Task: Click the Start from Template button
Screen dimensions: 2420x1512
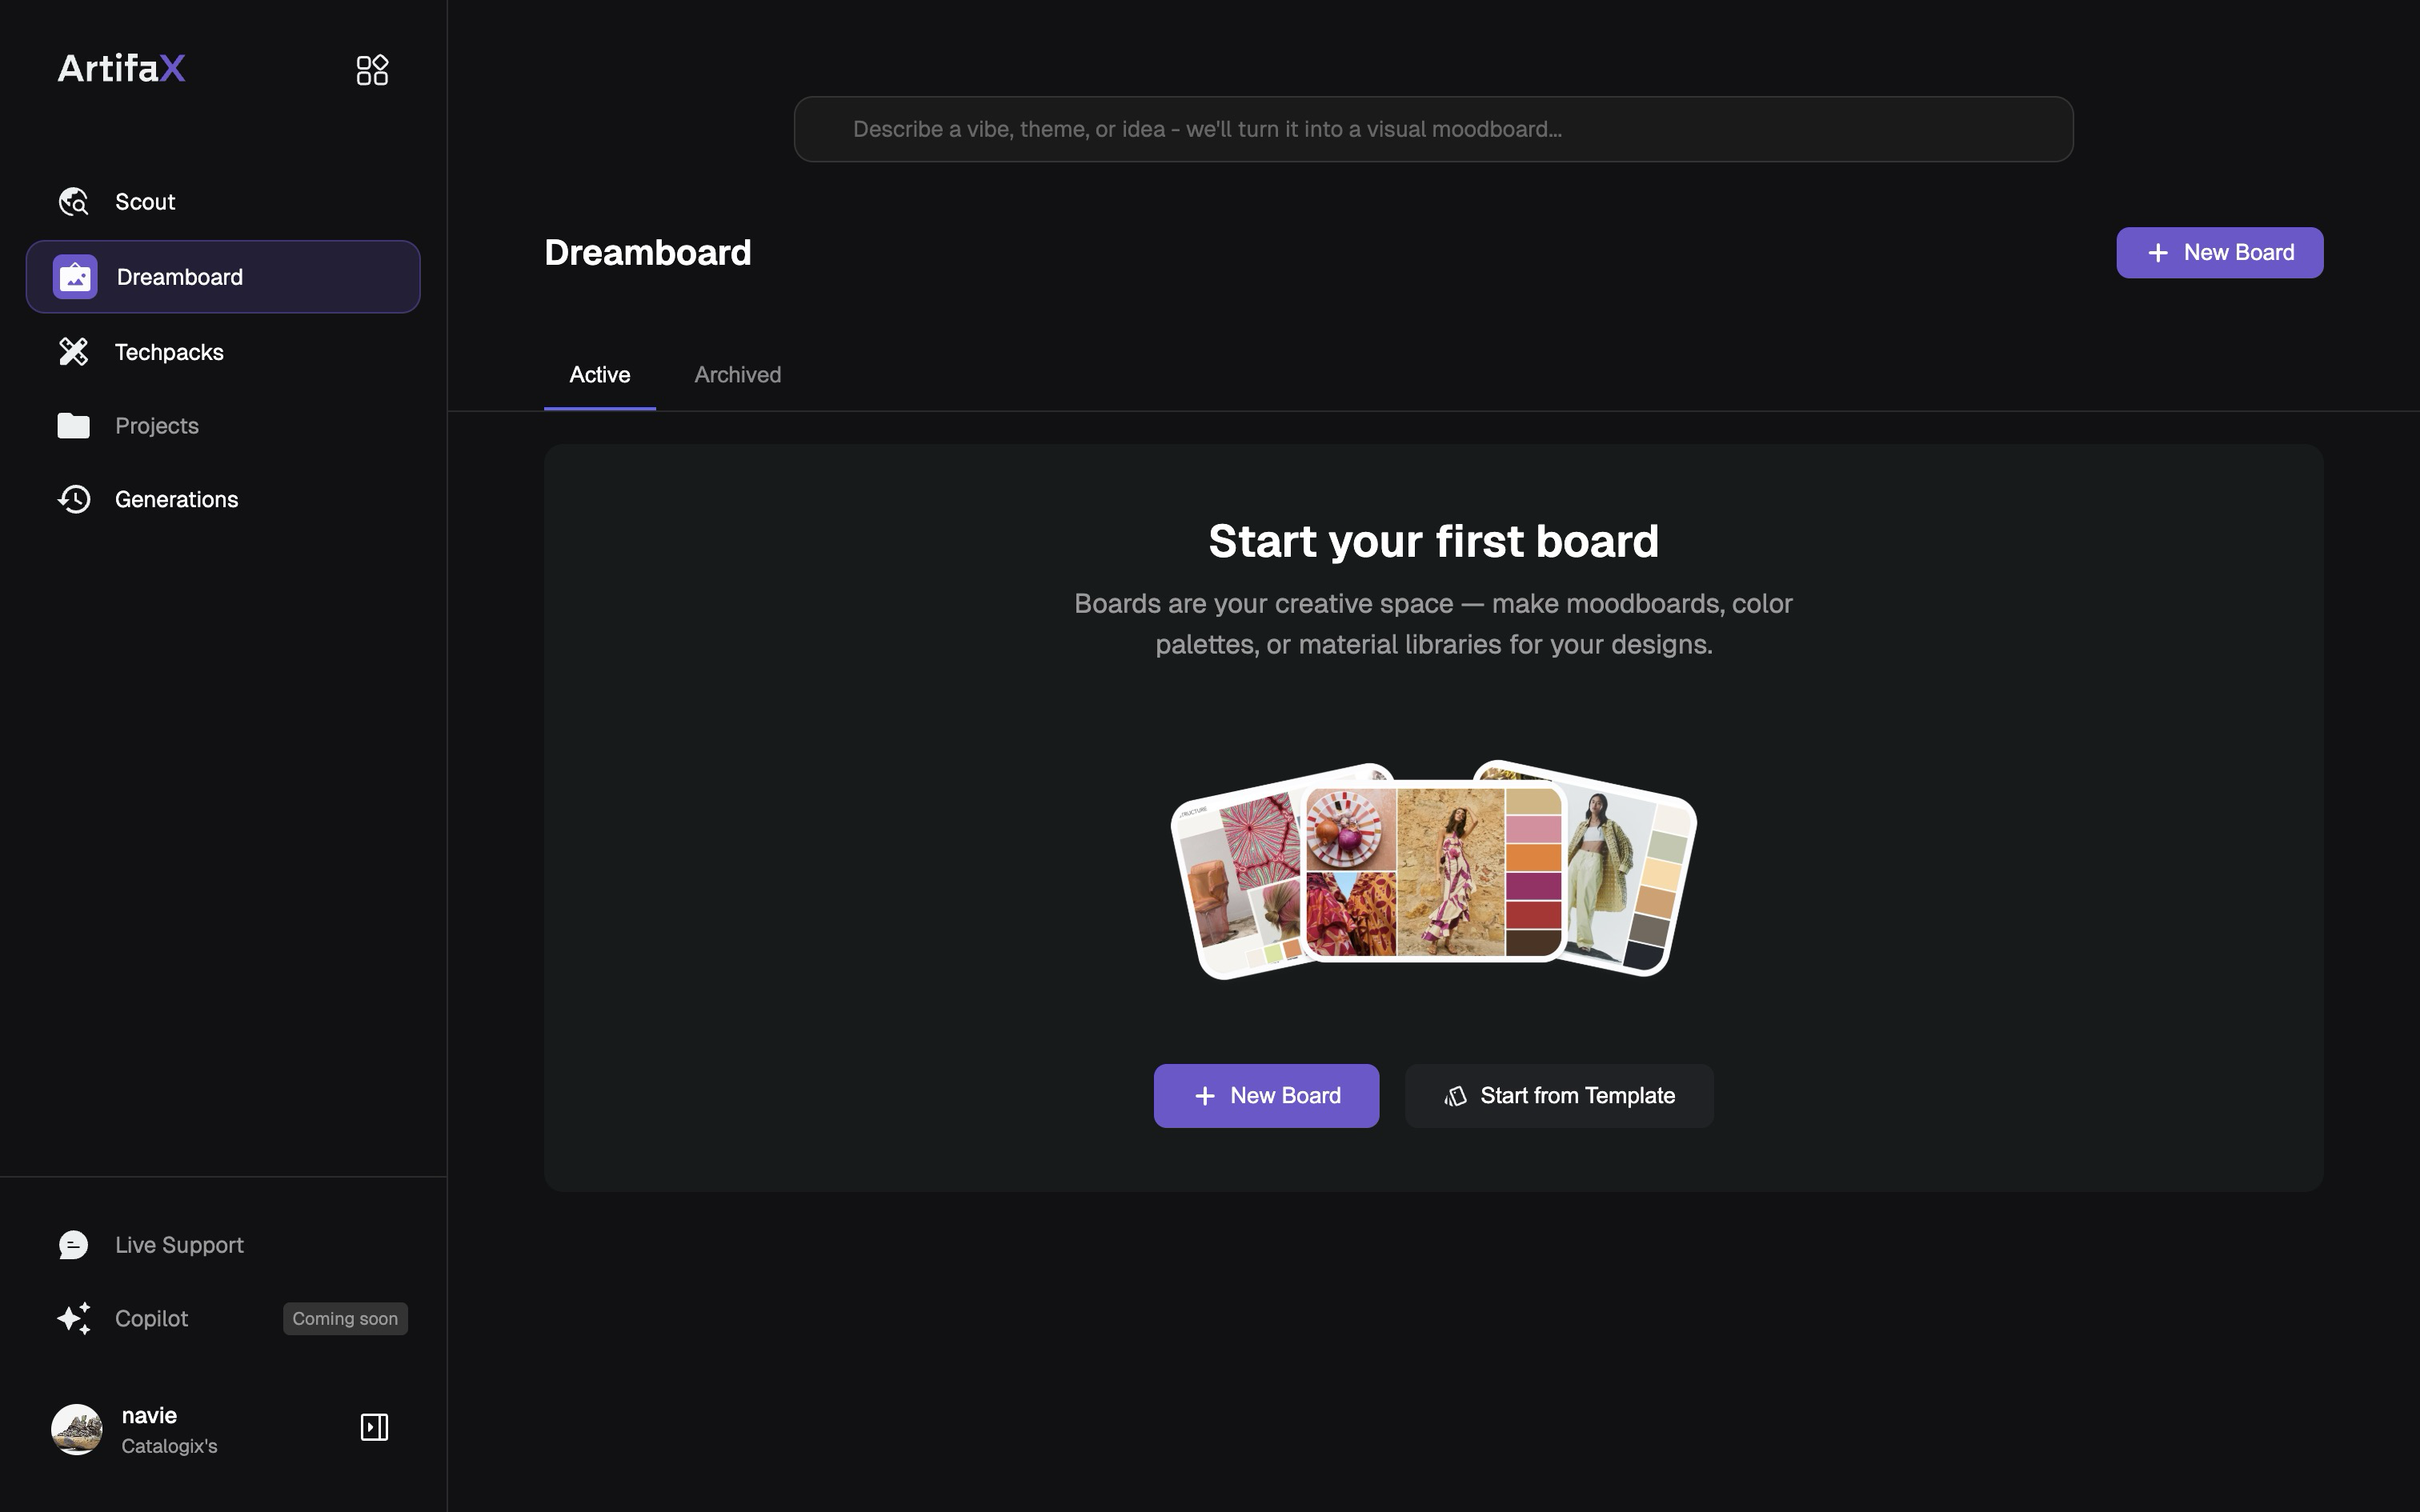Action: point(1559,1096)
